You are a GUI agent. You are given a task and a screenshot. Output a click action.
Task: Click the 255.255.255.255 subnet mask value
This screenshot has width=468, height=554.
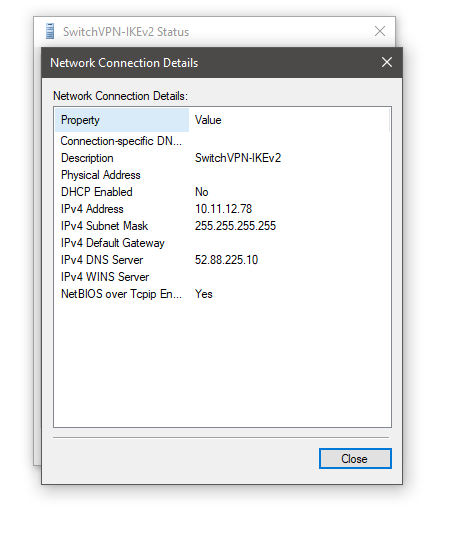coord(235,226)
